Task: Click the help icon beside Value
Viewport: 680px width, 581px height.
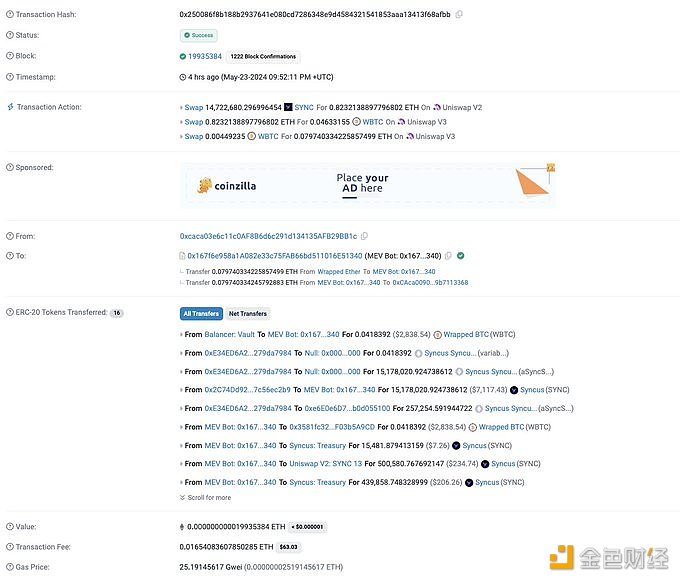Action: [10, 526]
